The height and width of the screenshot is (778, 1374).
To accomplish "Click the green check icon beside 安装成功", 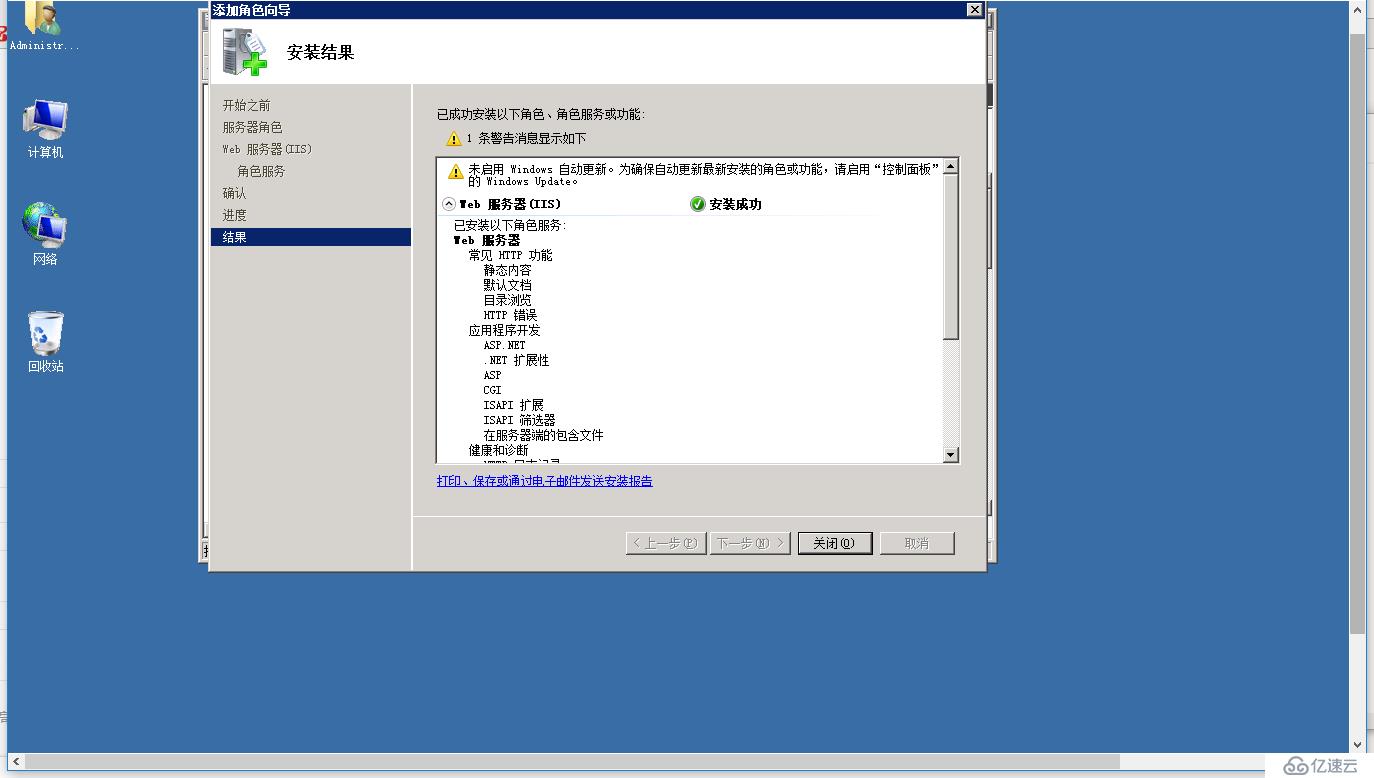I will [697, 204].
